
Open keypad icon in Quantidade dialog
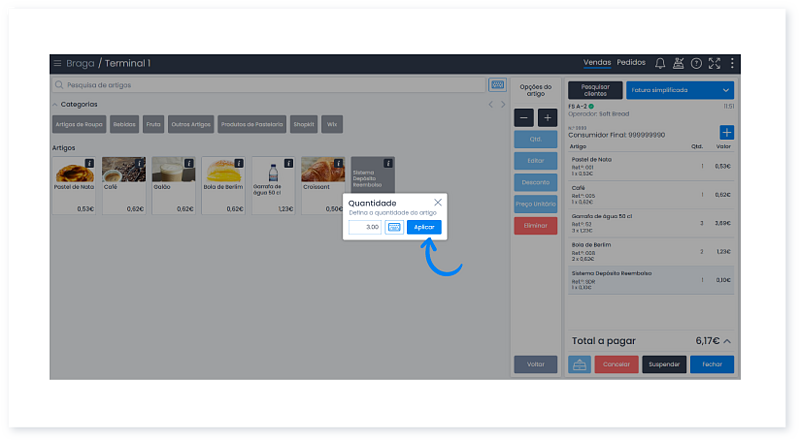pyautogui.click(x=394, y=227)
